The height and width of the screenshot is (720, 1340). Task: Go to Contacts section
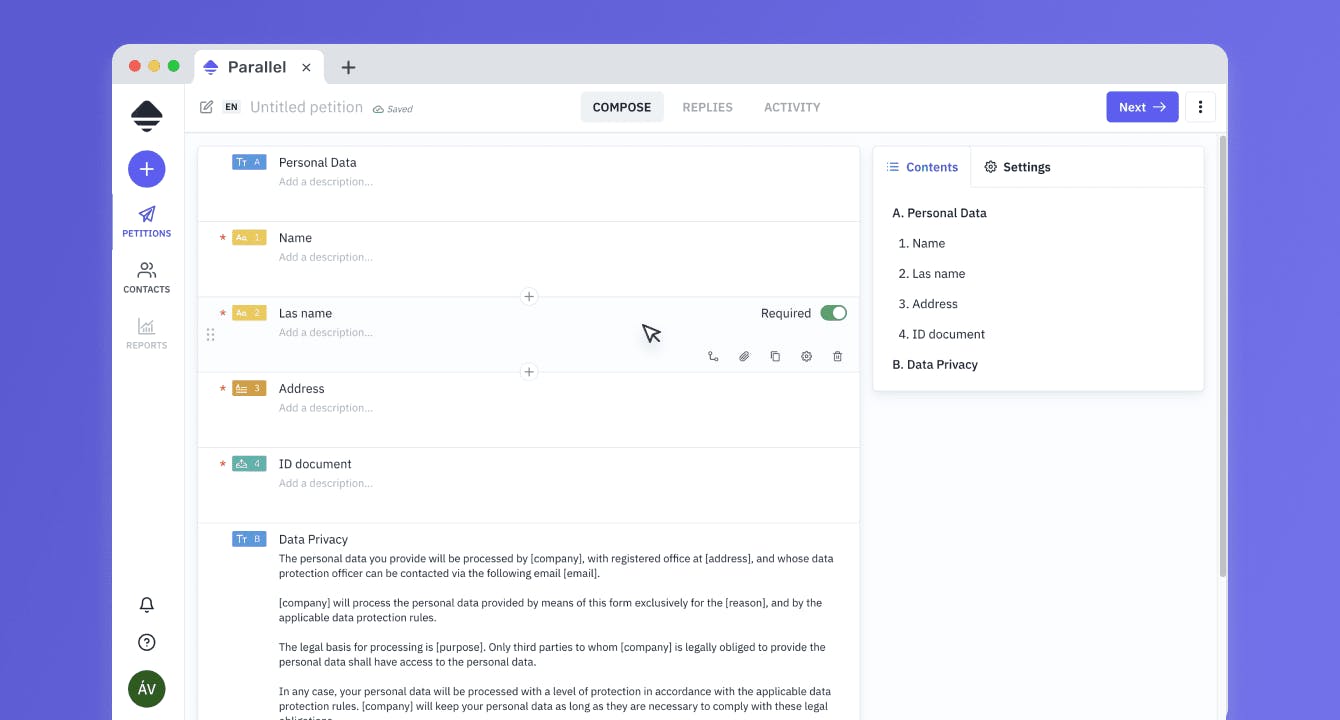(x=147, y=278)
